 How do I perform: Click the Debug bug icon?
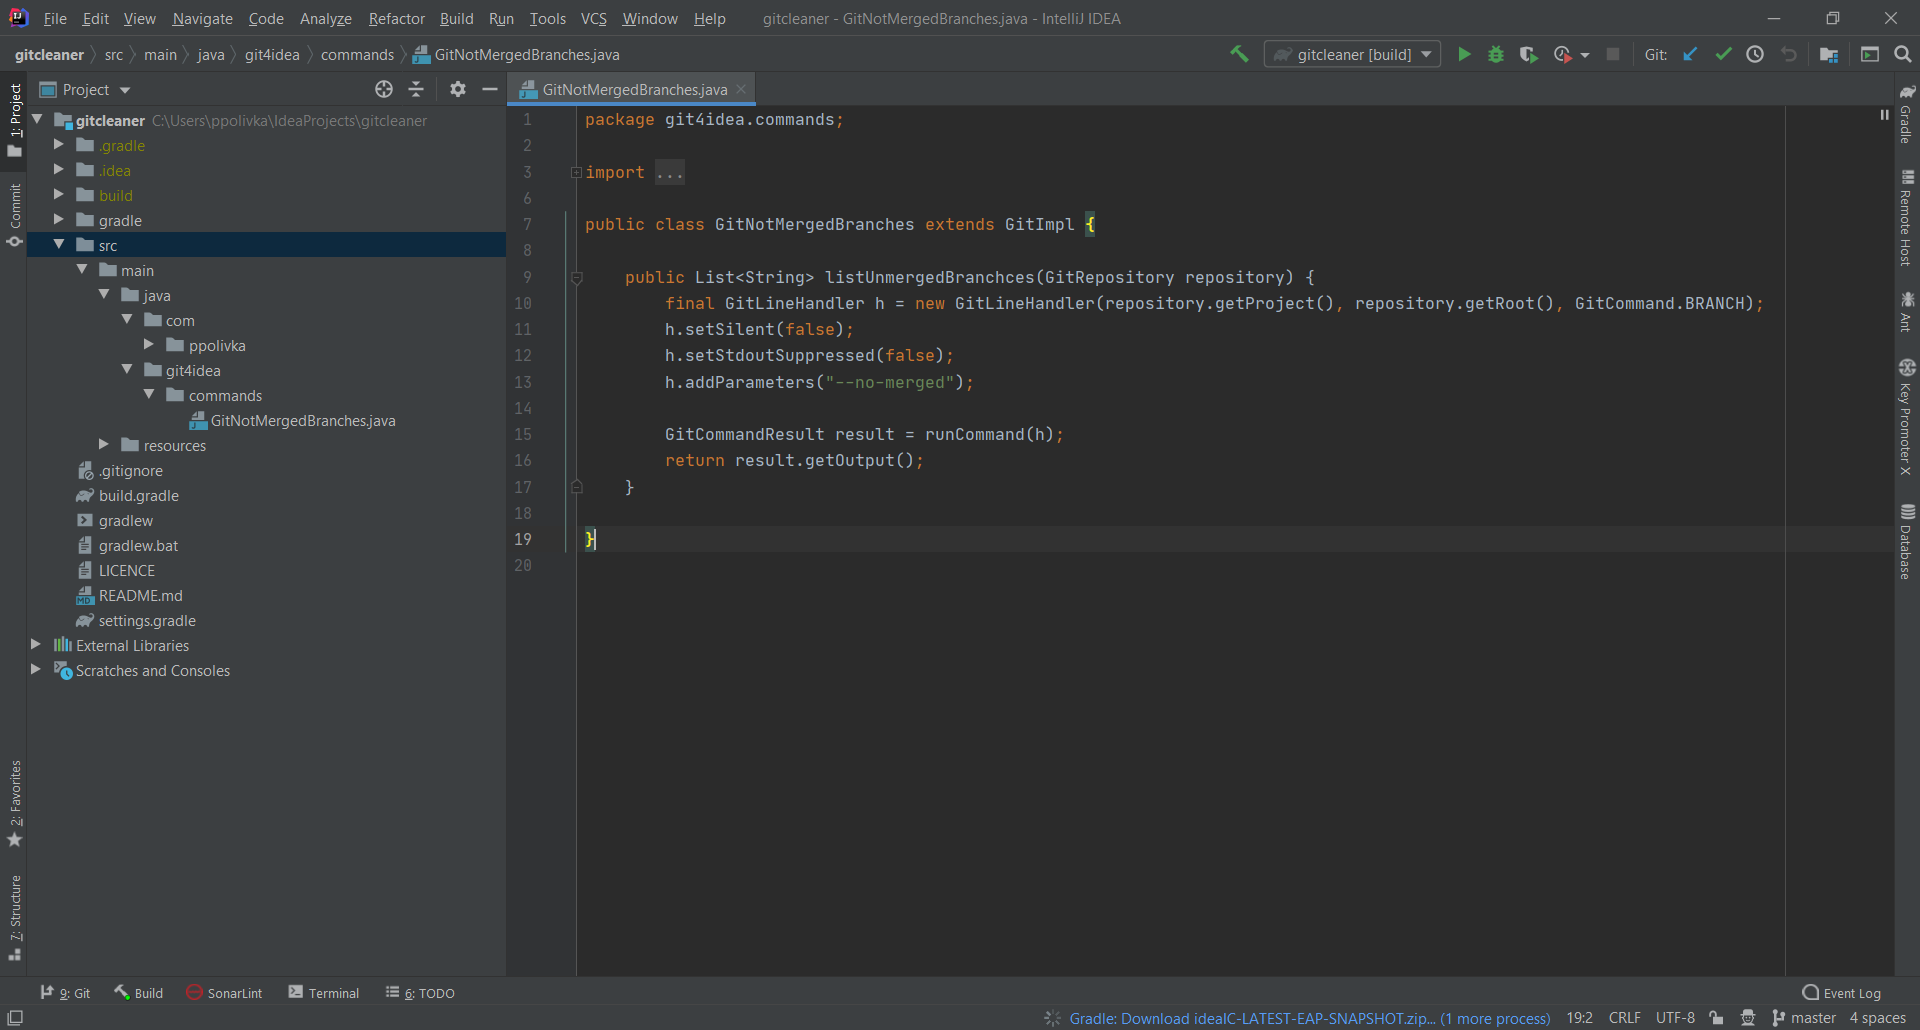coord(1496,55)
